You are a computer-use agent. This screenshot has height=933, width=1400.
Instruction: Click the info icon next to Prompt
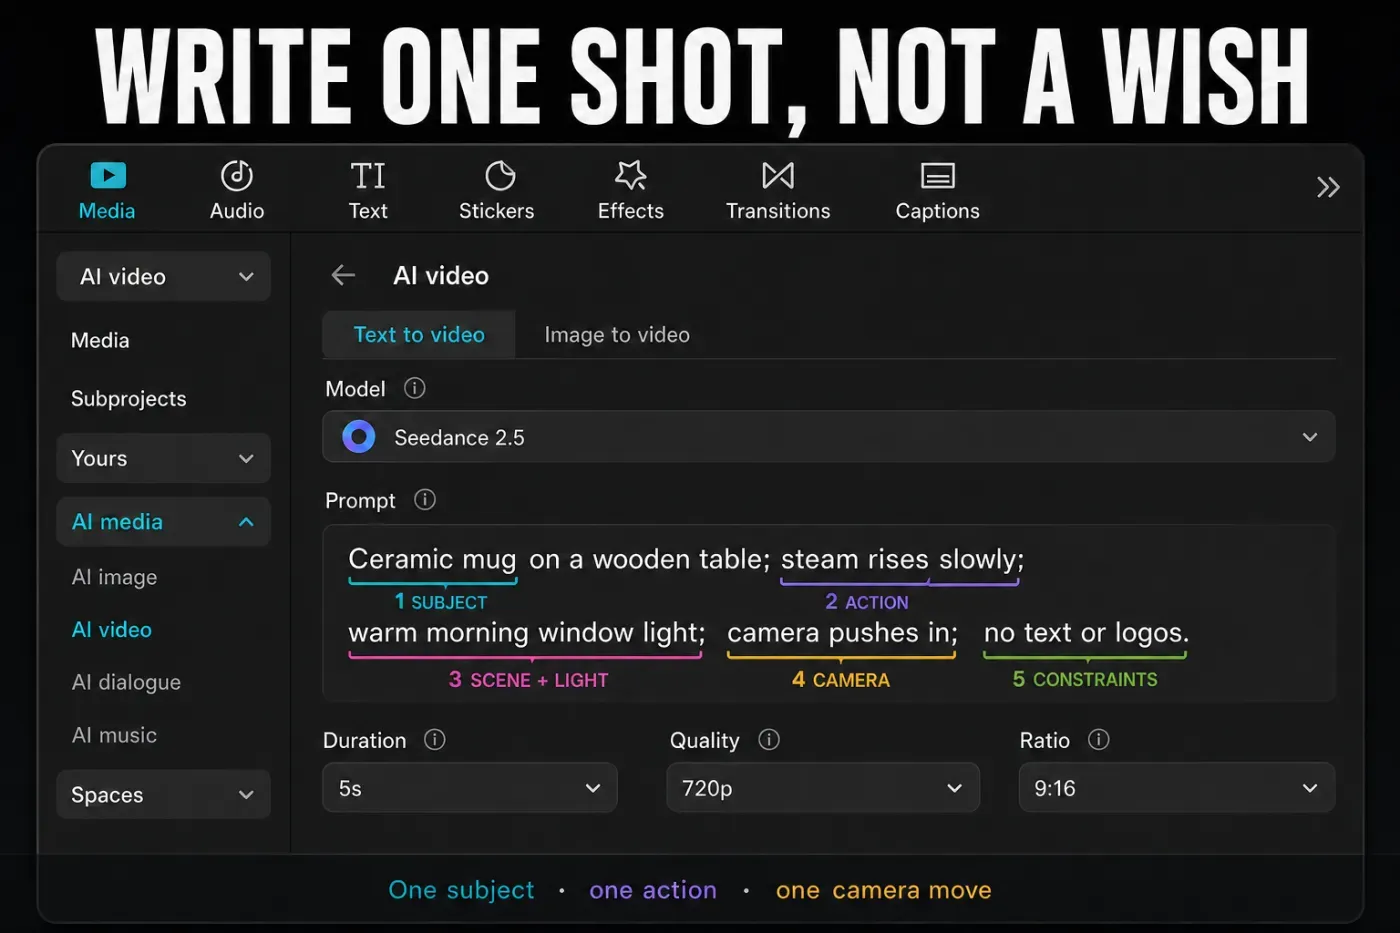click(425, 499)
